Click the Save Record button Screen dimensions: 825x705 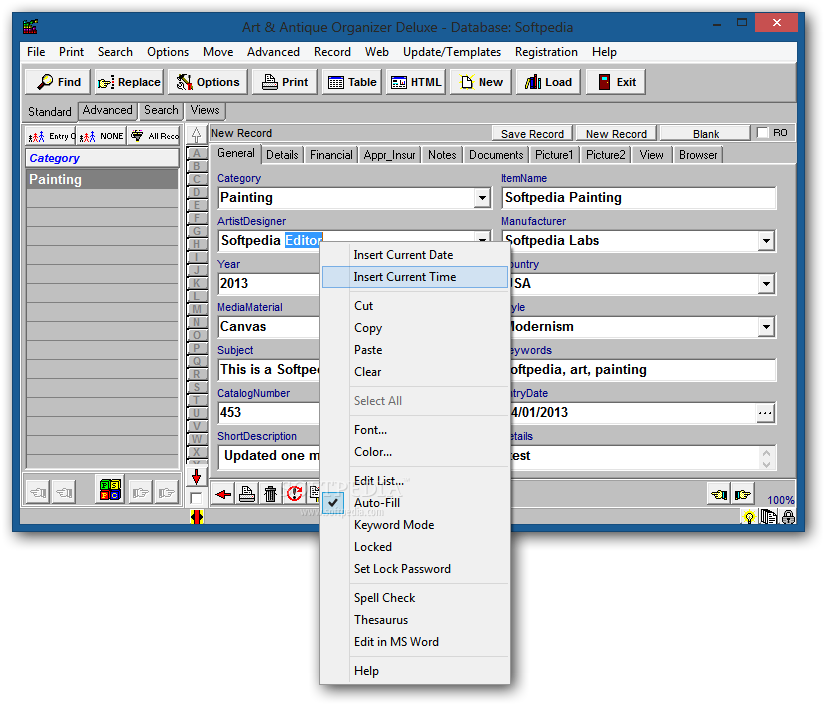pos(532,134)
